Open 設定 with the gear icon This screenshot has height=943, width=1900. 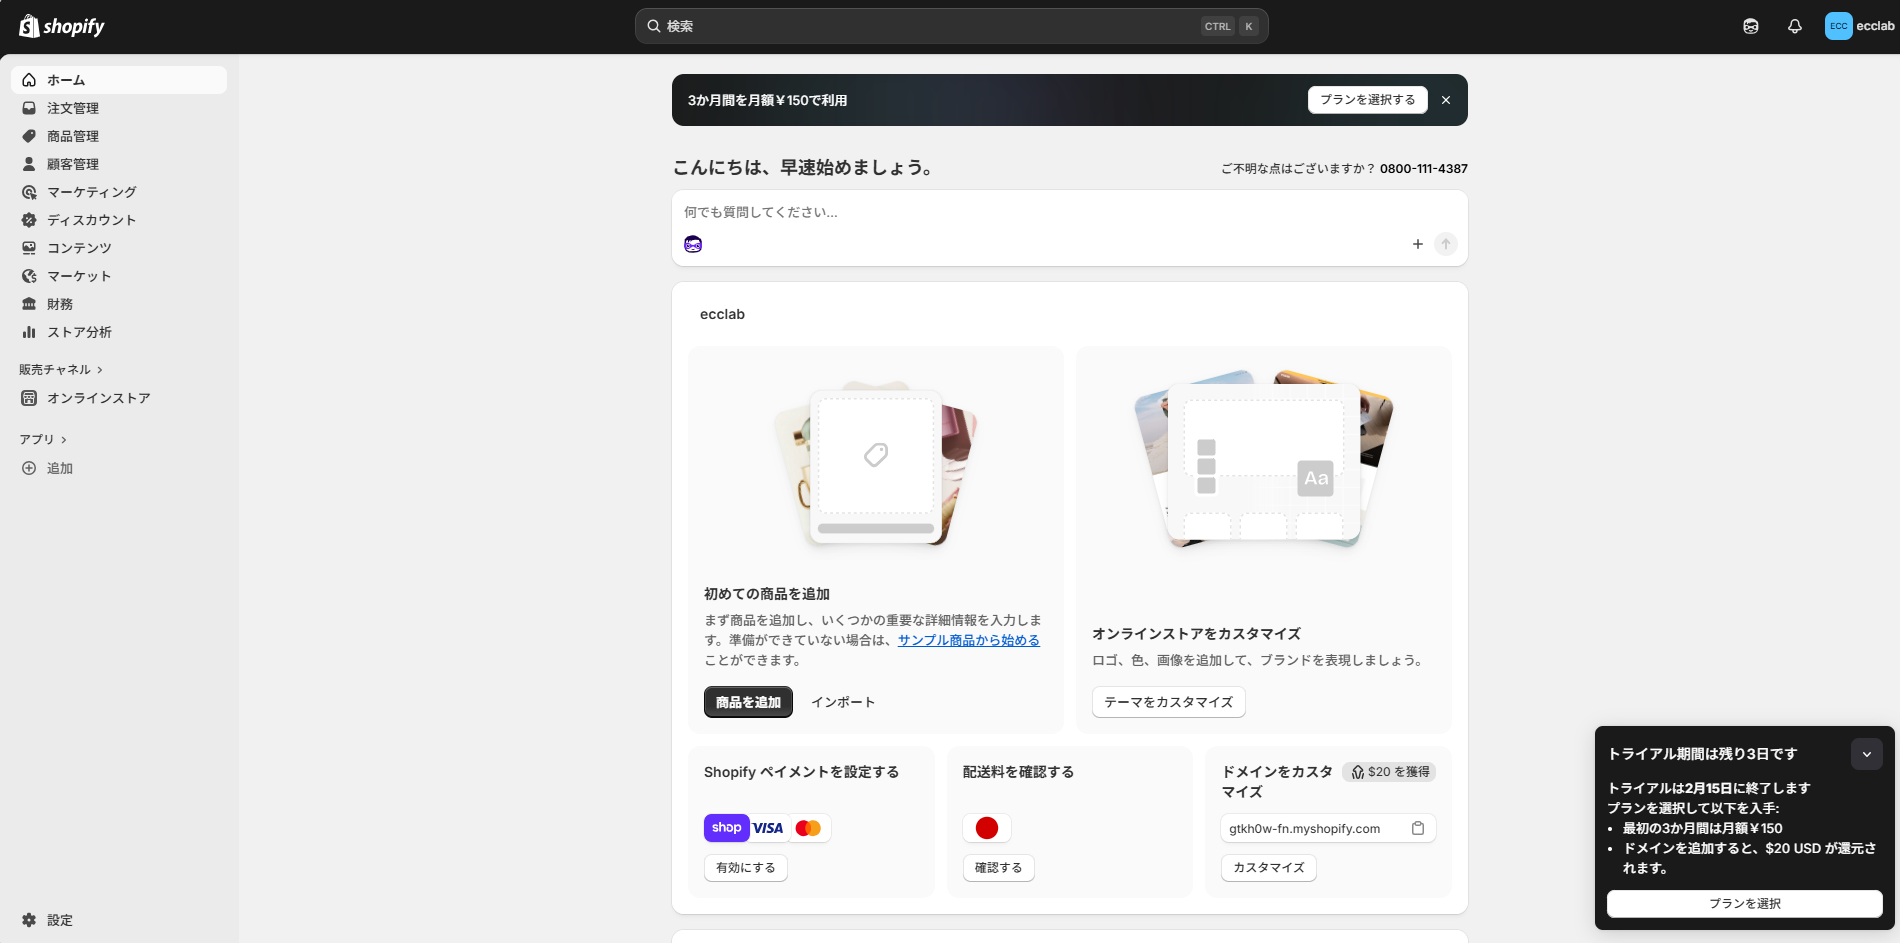[x=29, y=920]
